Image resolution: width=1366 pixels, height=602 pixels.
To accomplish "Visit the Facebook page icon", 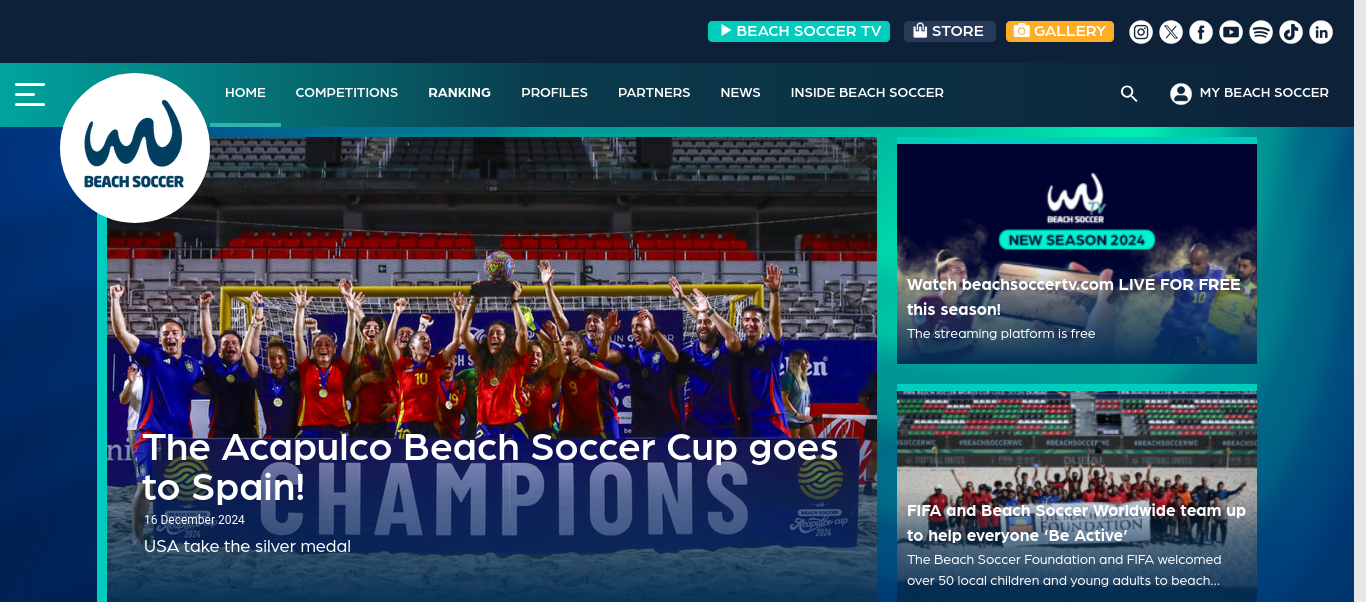I will tap(1201, 32).
